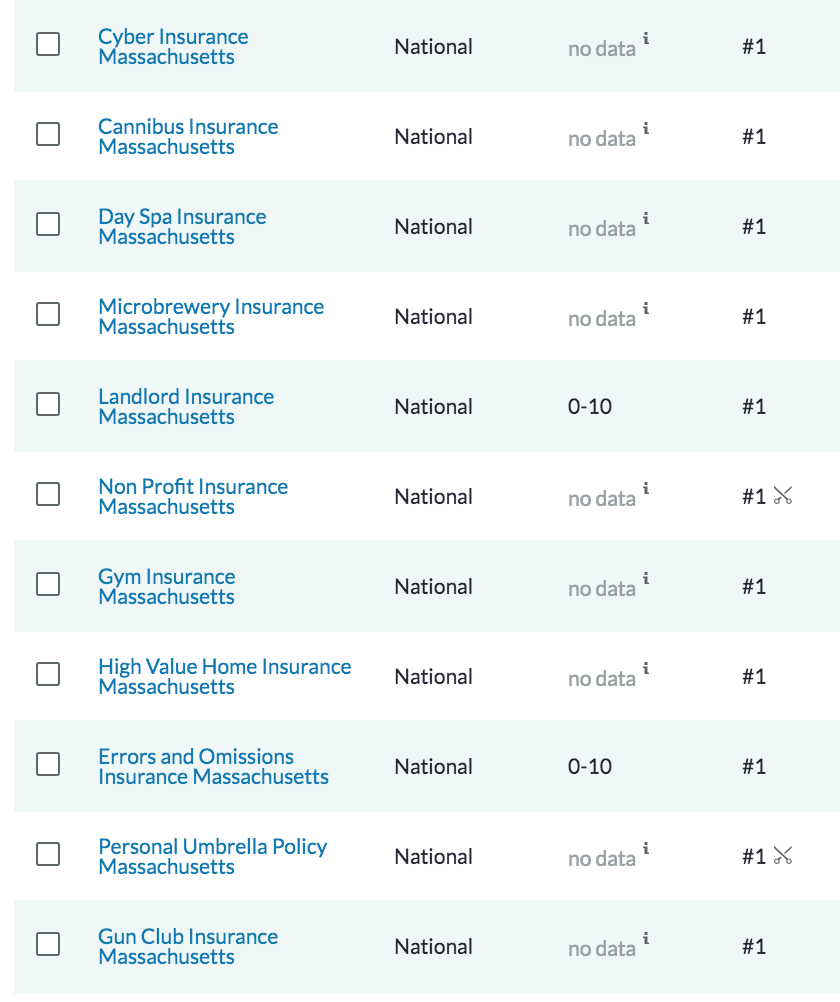
Task: Open Non Profit Insurance Massachusetts link
Action: tap(193, 496)
